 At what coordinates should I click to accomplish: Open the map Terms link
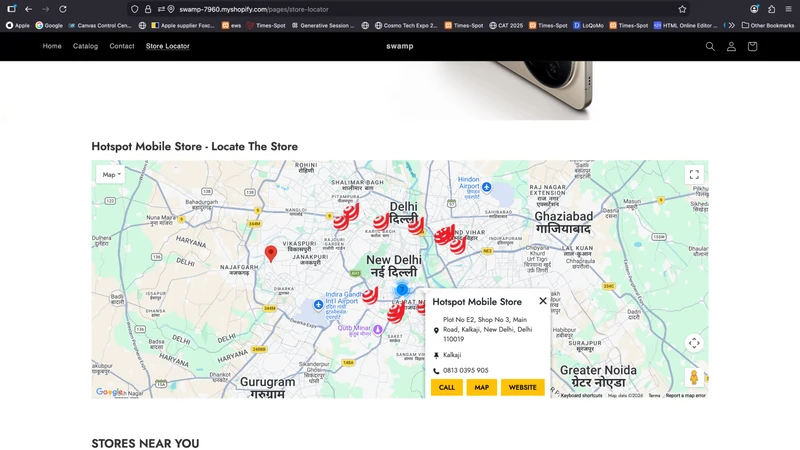point(654,395)
